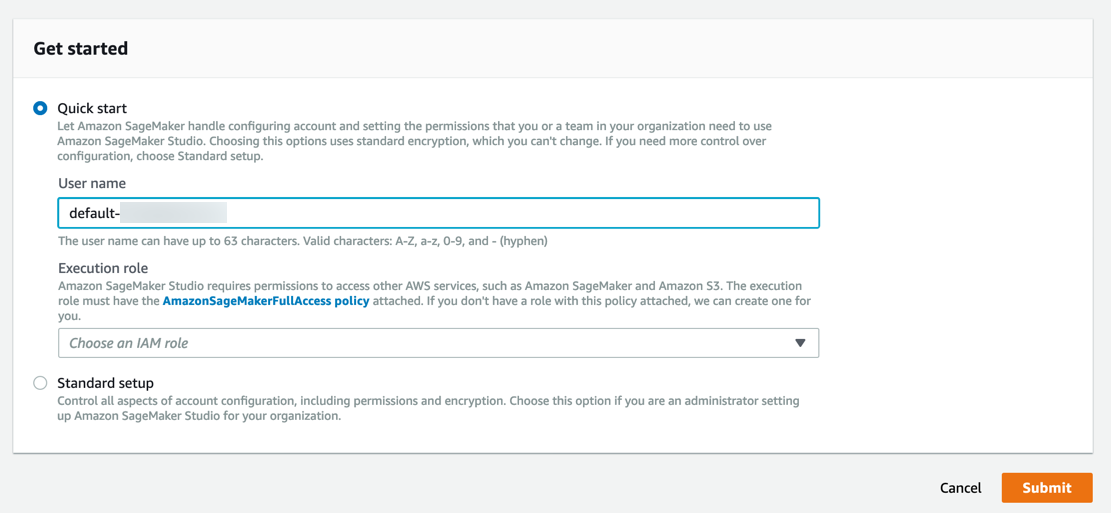Image resolution: width=1111 pixels, height=513 pixels.
Task: Select the Standard setup radio option
Action: 40,383
